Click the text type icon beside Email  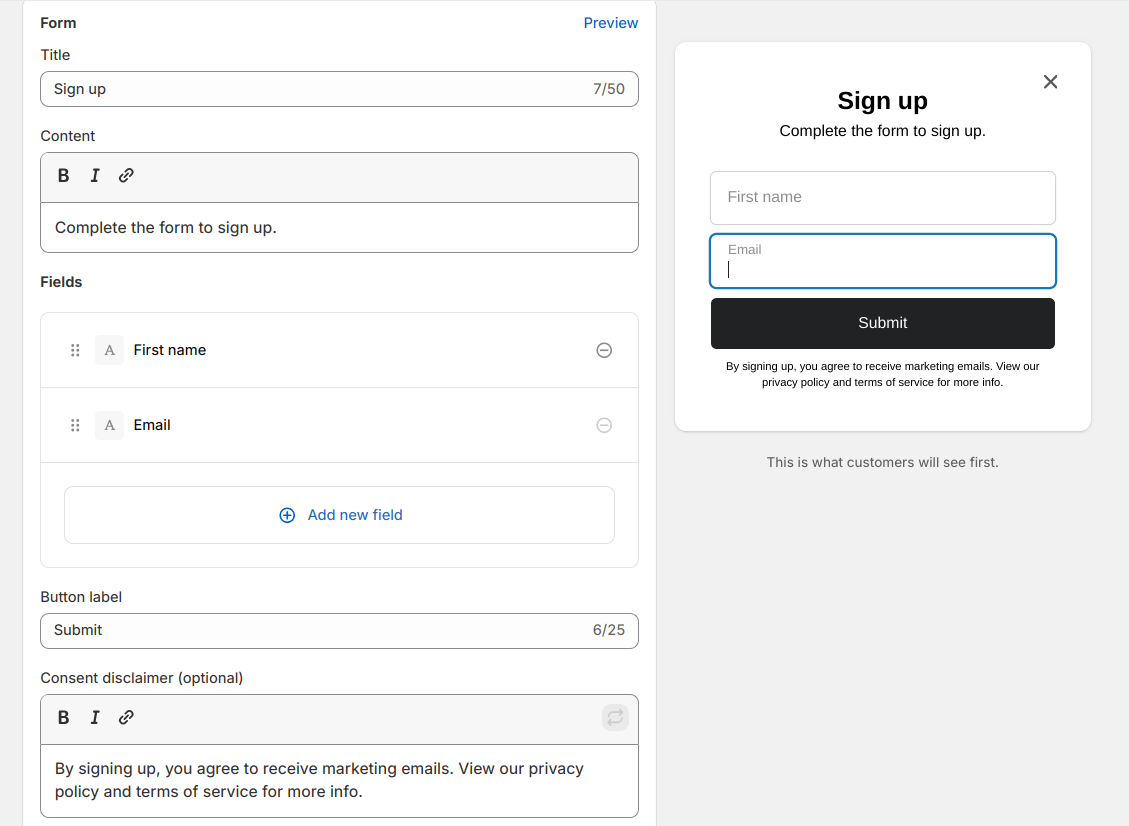pyautogui.click(x=109, y=425)
